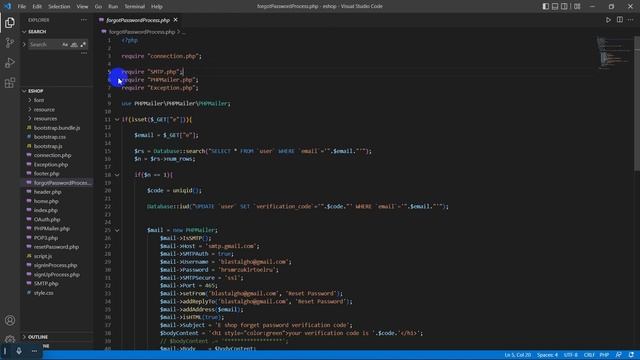Split the editor to the right
This screenshot has height=360, width=640.
[x=620, y=20]
